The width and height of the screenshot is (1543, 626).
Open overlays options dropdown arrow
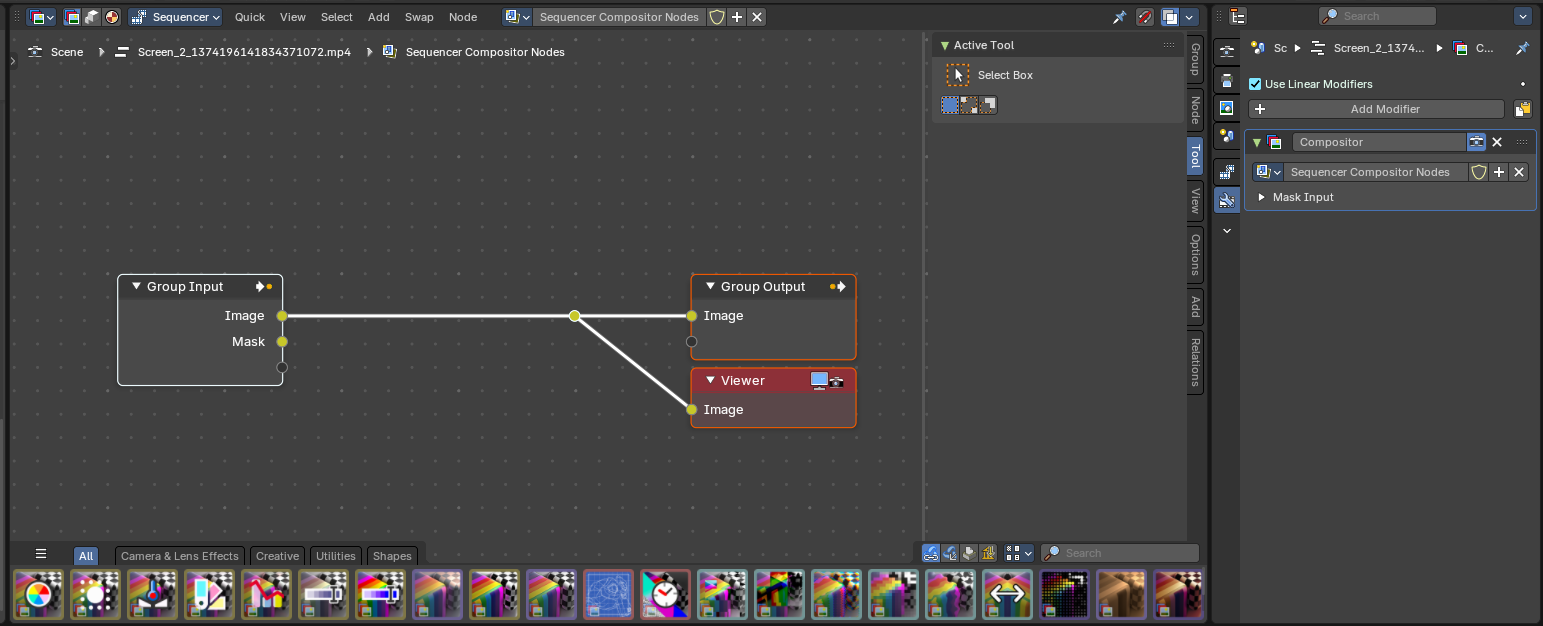point(1189,17)
